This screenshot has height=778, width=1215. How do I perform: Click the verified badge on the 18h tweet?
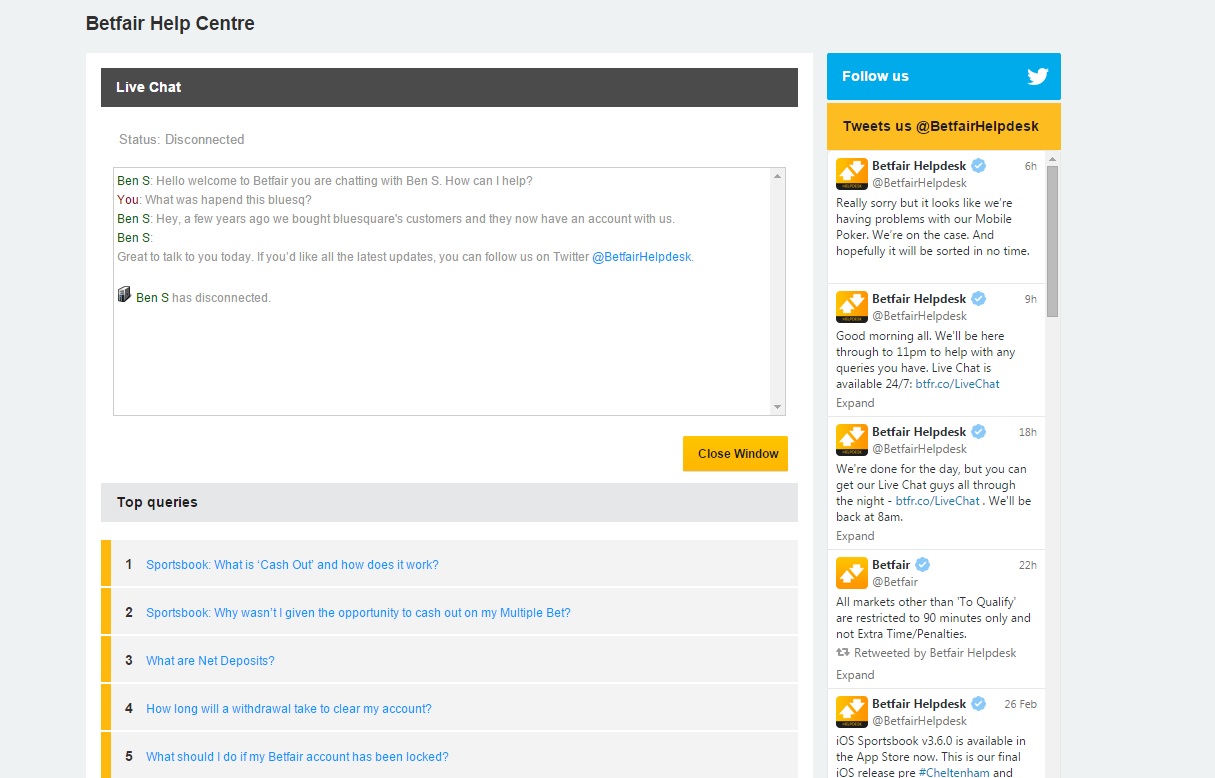[979, 432]
